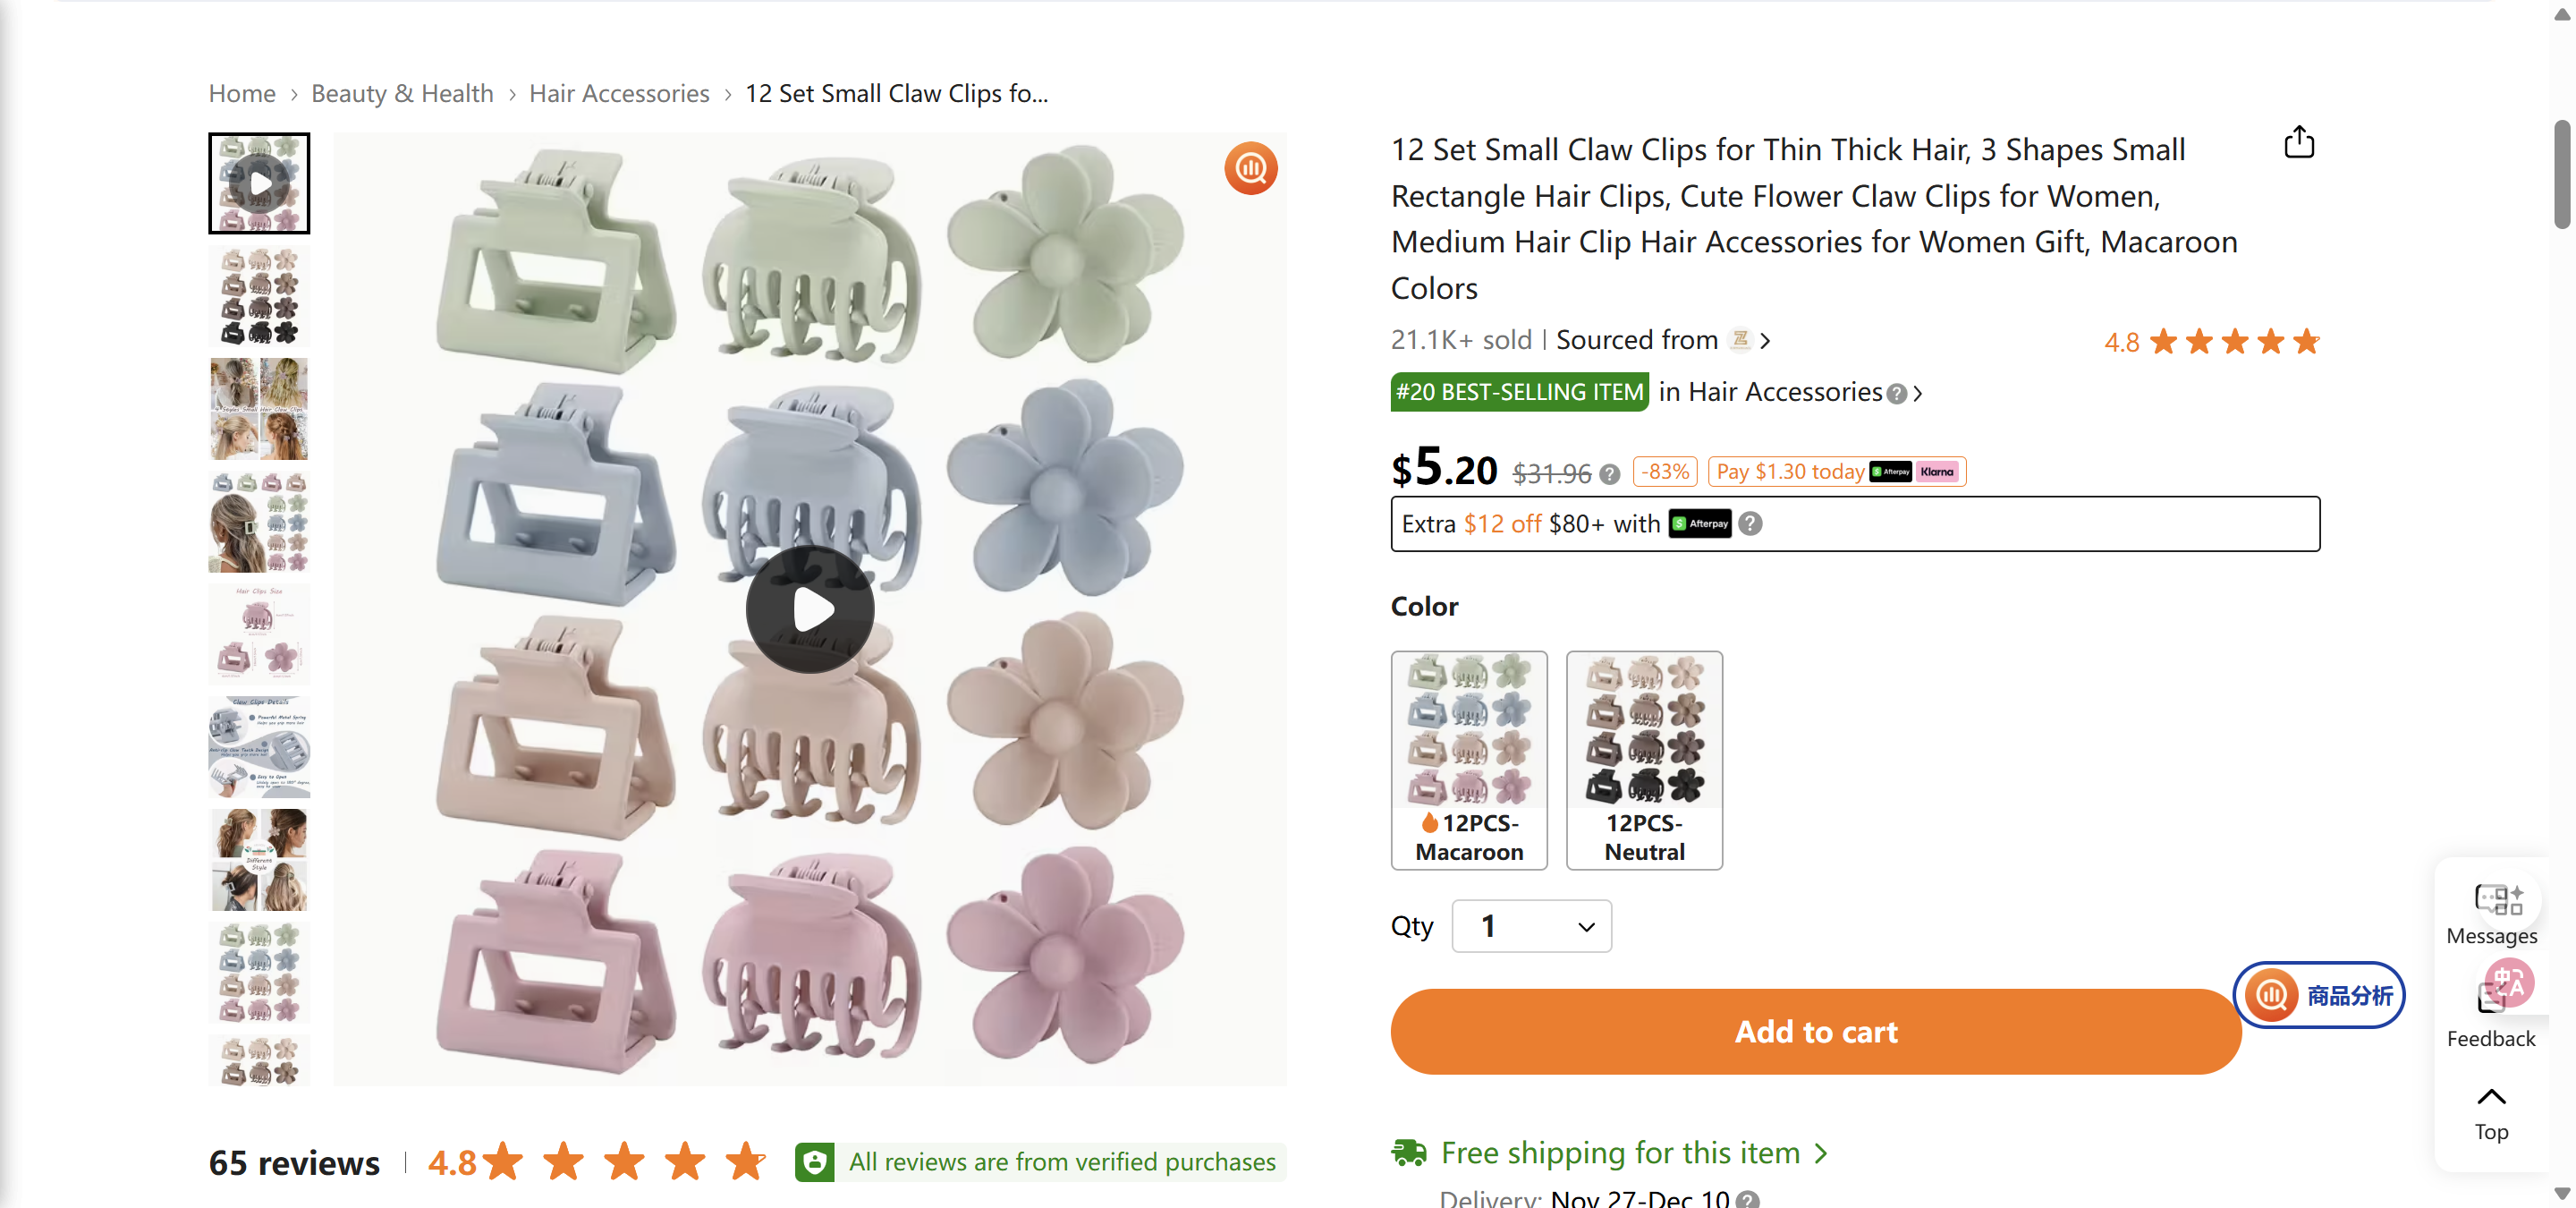Click the Home breadcrumb link
Screen dimensions: 2576x1208
(241, 92)
